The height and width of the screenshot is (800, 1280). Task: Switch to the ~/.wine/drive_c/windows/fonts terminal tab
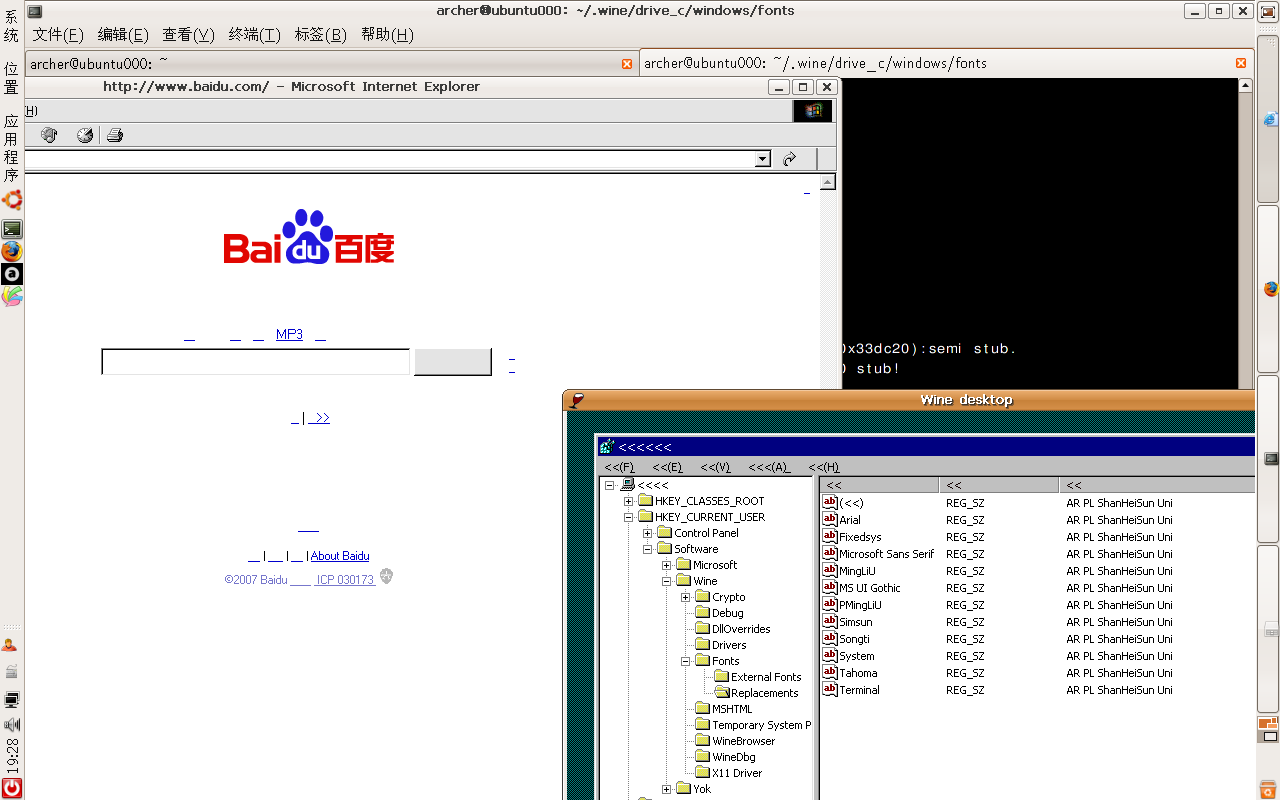tap(945, 63)
